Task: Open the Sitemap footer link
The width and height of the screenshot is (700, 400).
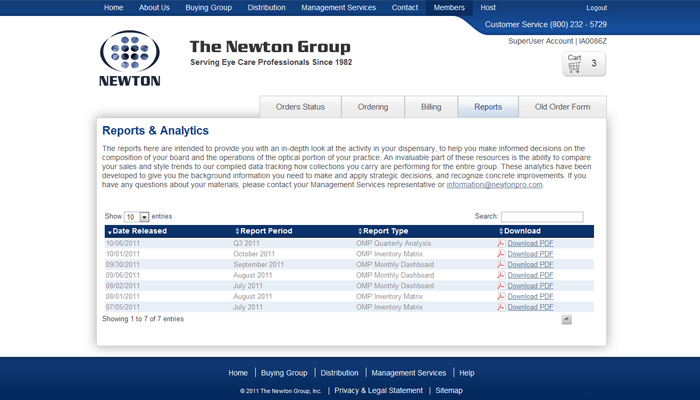Action: coord(449,391)
